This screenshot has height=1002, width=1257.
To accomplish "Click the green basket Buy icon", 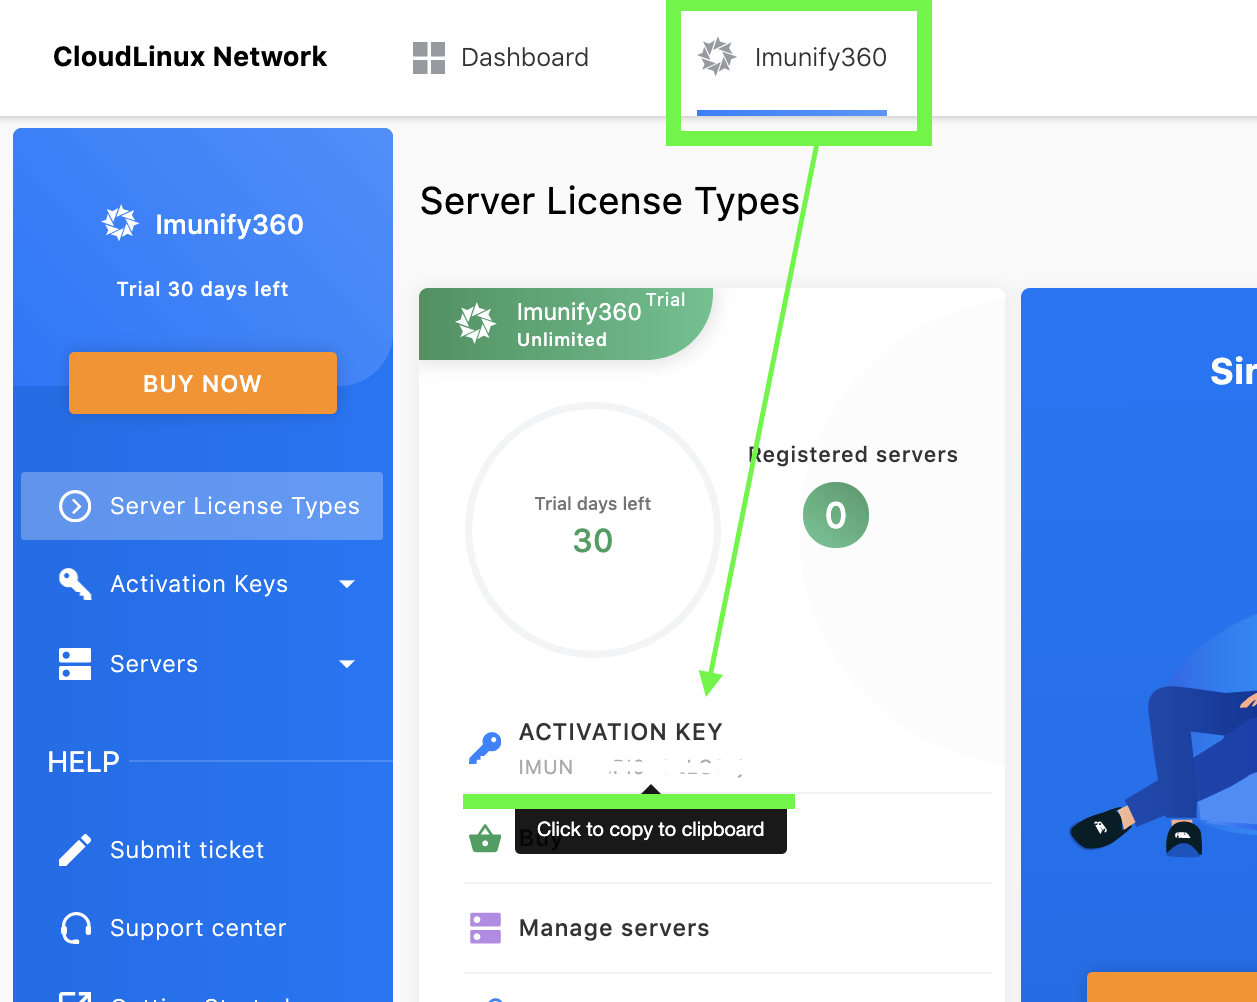I will pos(485,838).
